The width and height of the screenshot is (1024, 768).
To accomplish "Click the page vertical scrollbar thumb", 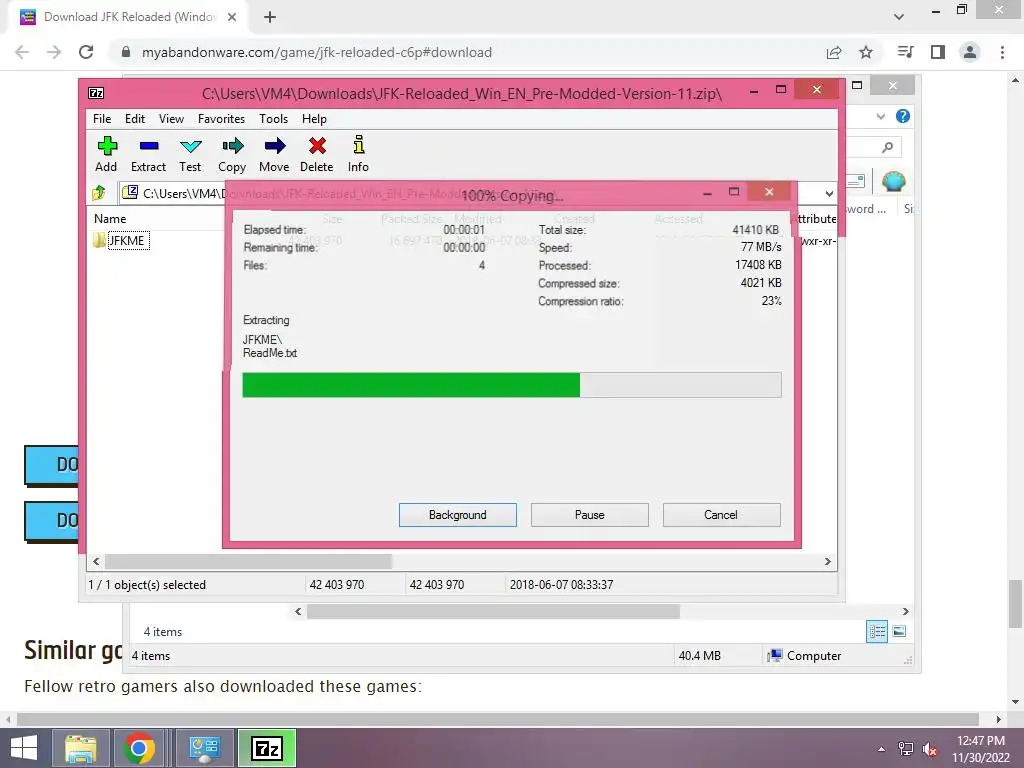I will (1016, 604).
